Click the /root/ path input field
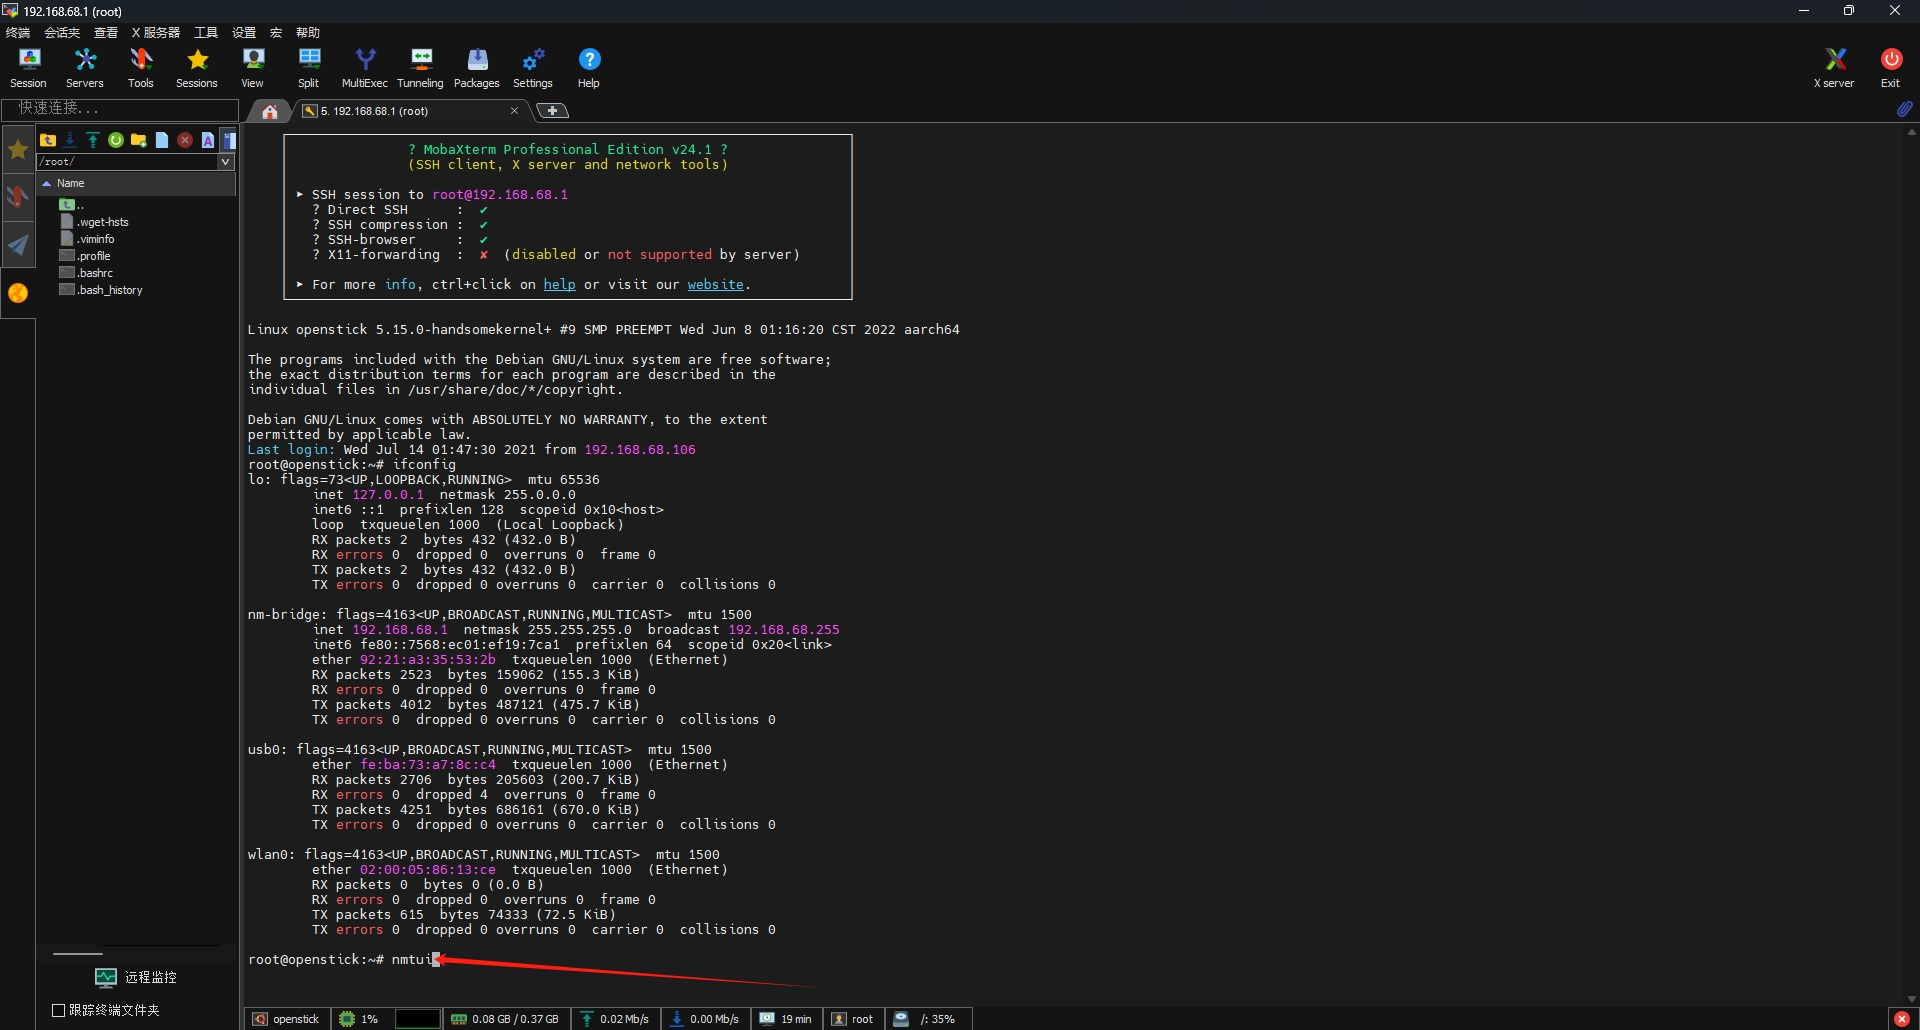The width and height of the screenshot is (1920, 1030). [x=127, y=161]
